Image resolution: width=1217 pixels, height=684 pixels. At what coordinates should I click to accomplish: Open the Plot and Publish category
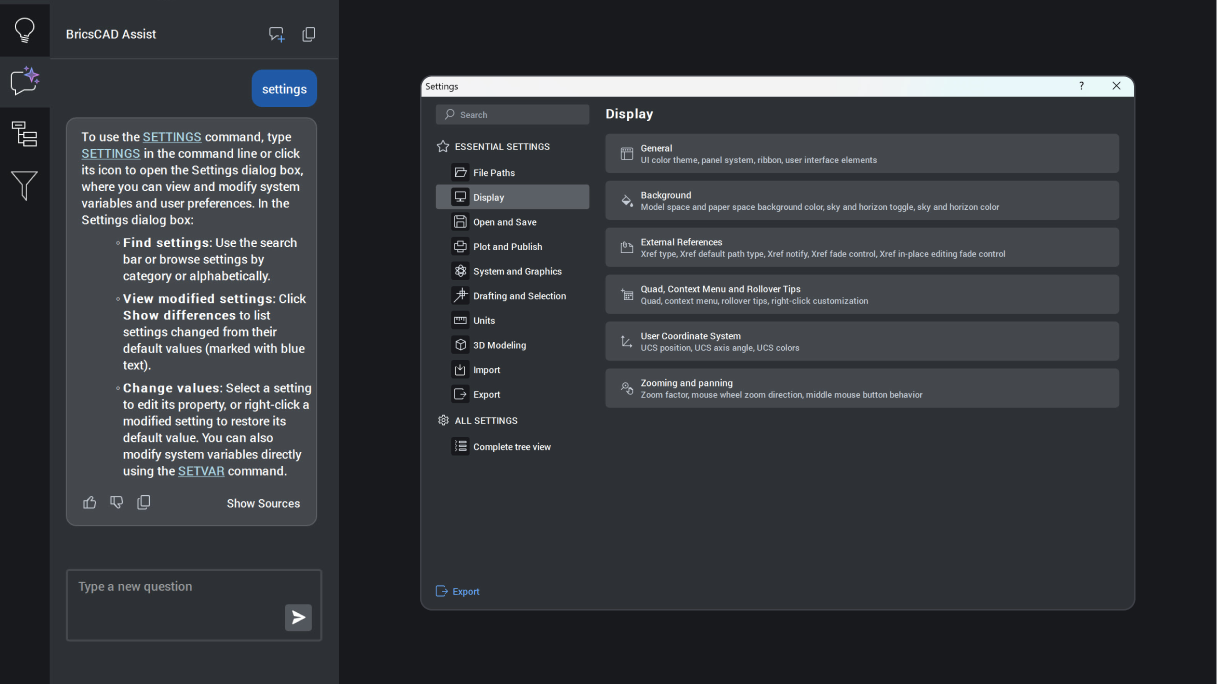coord(512,246)
